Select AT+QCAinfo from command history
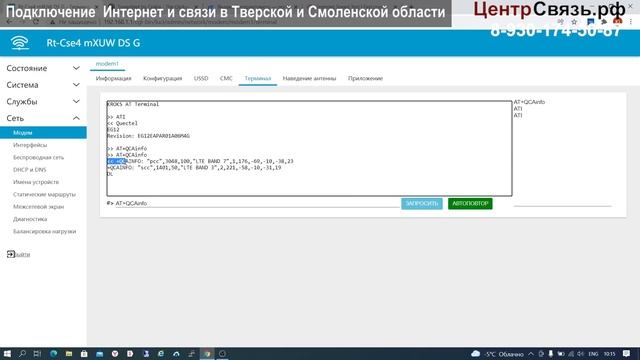The image size is (640, 360). pos(529,102)
